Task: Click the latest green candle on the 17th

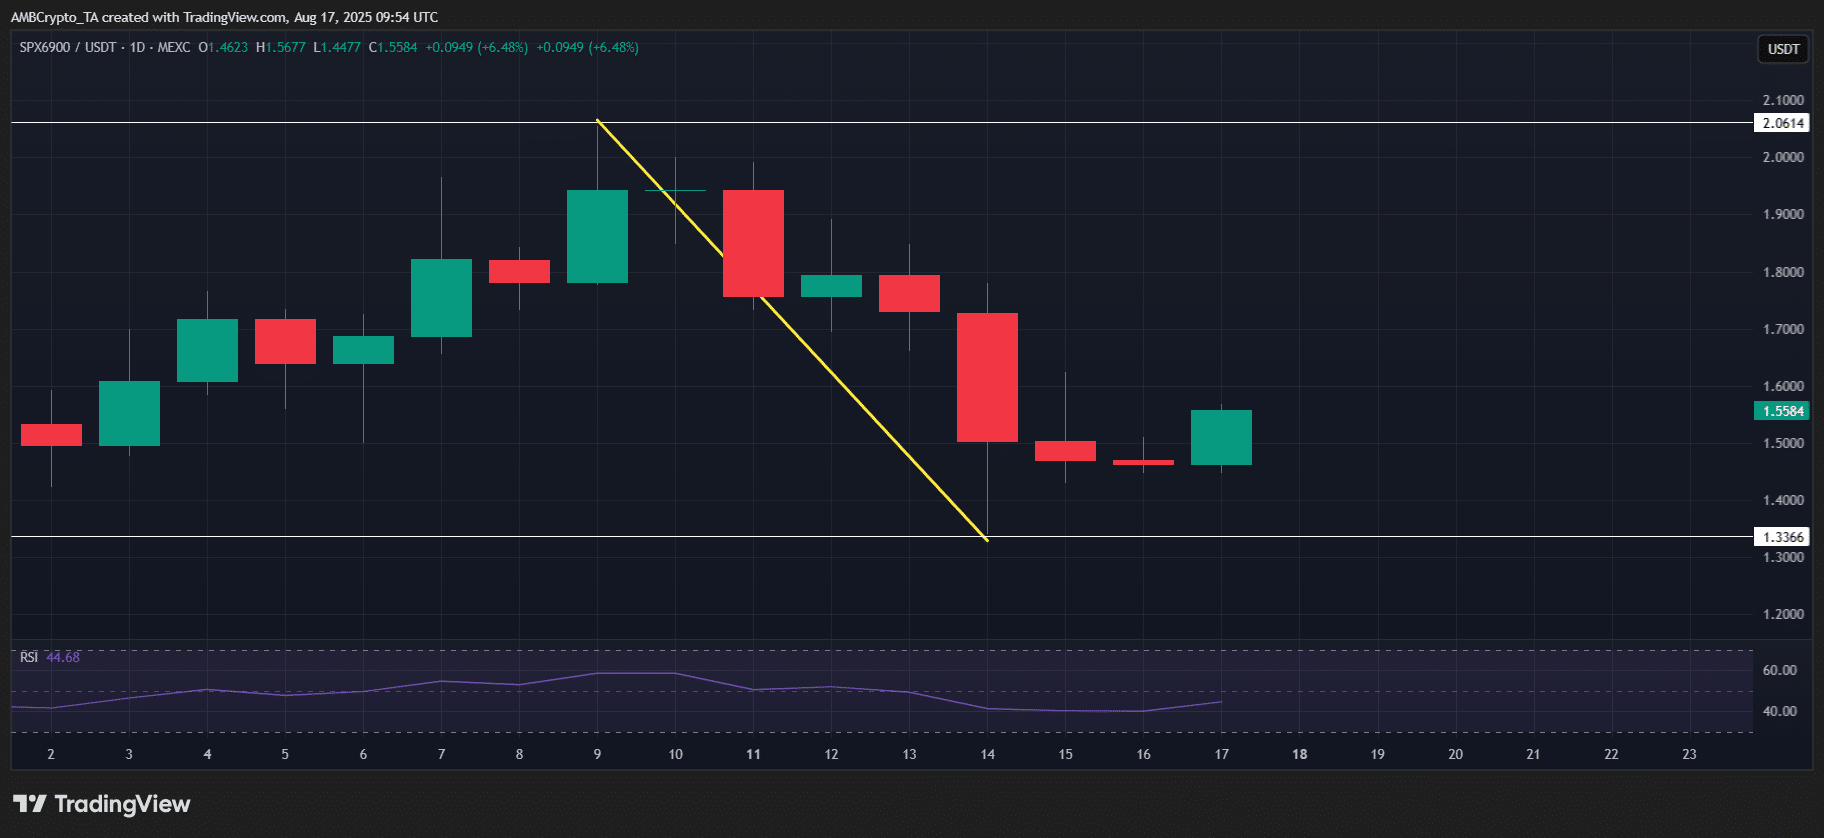Action: point(1221,437)
